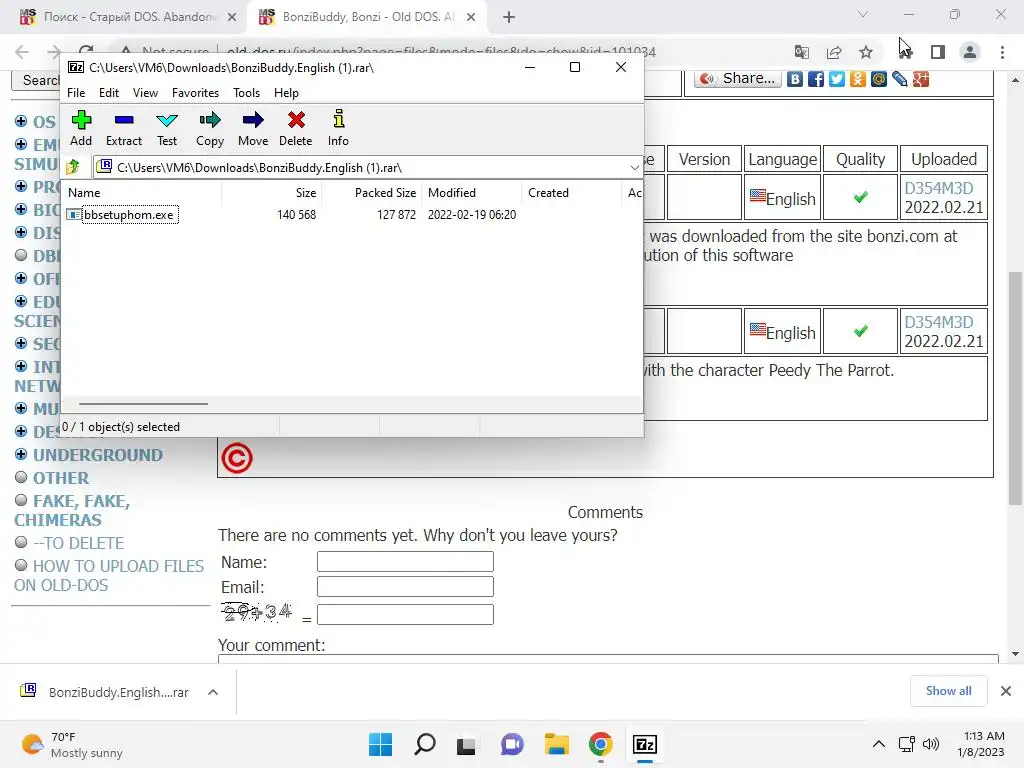Click the red Delete icon
Screen dimensions: 1024x768
pyautogui.click(x=296, y=129)
